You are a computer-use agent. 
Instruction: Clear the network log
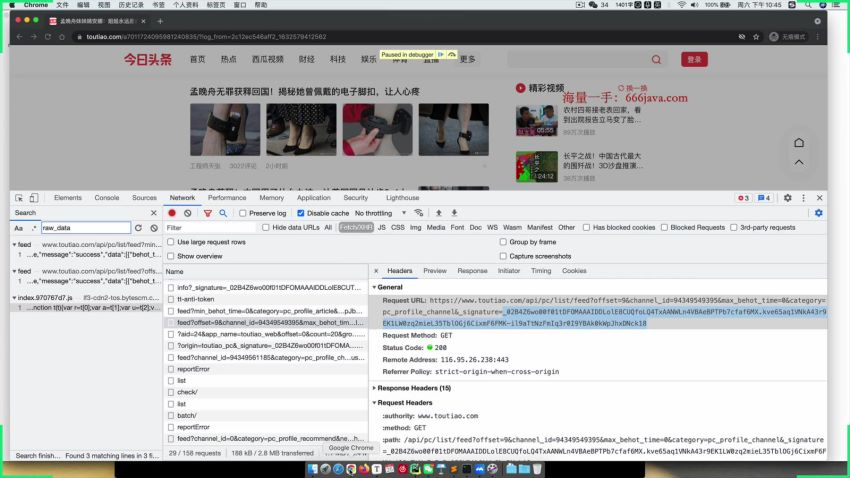pos(187,213)
